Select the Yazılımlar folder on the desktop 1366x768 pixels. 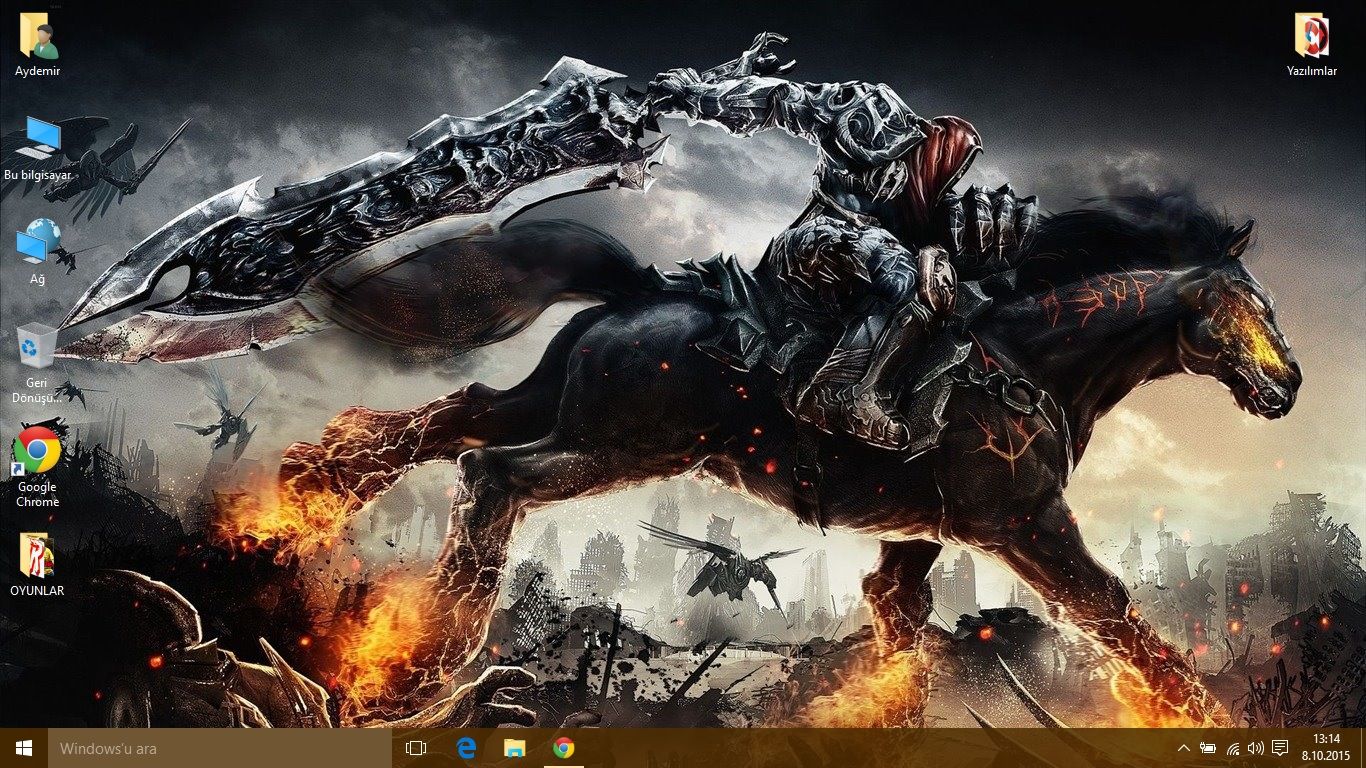(1312, 45)
